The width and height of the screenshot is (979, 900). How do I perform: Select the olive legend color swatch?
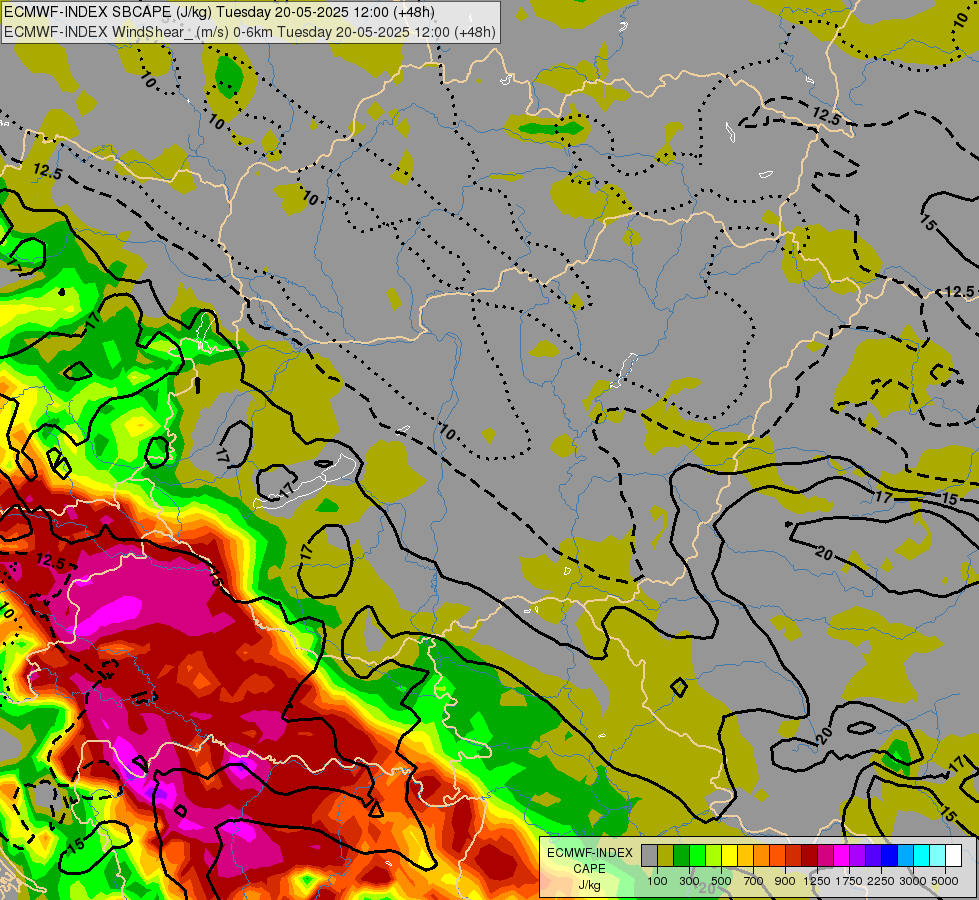click(x=666, y=855)
